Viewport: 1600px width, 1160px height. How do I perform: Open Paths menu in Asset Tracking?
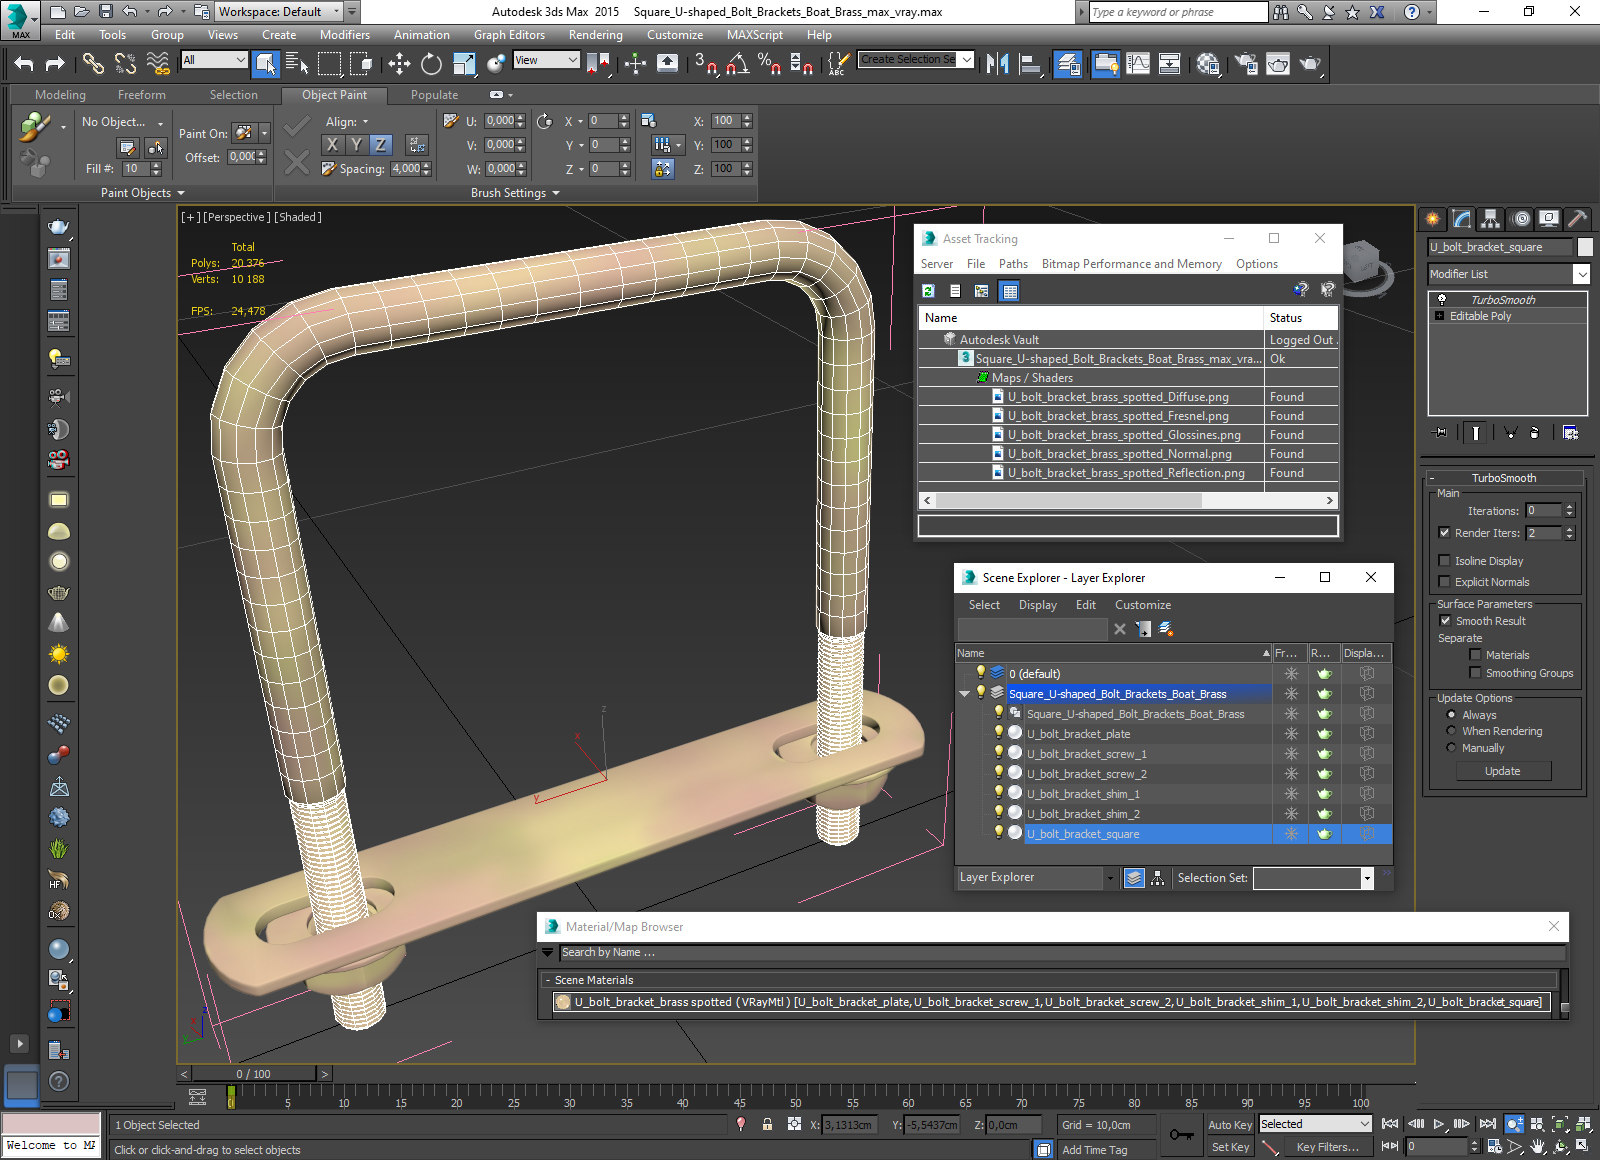click(1013, 264)
